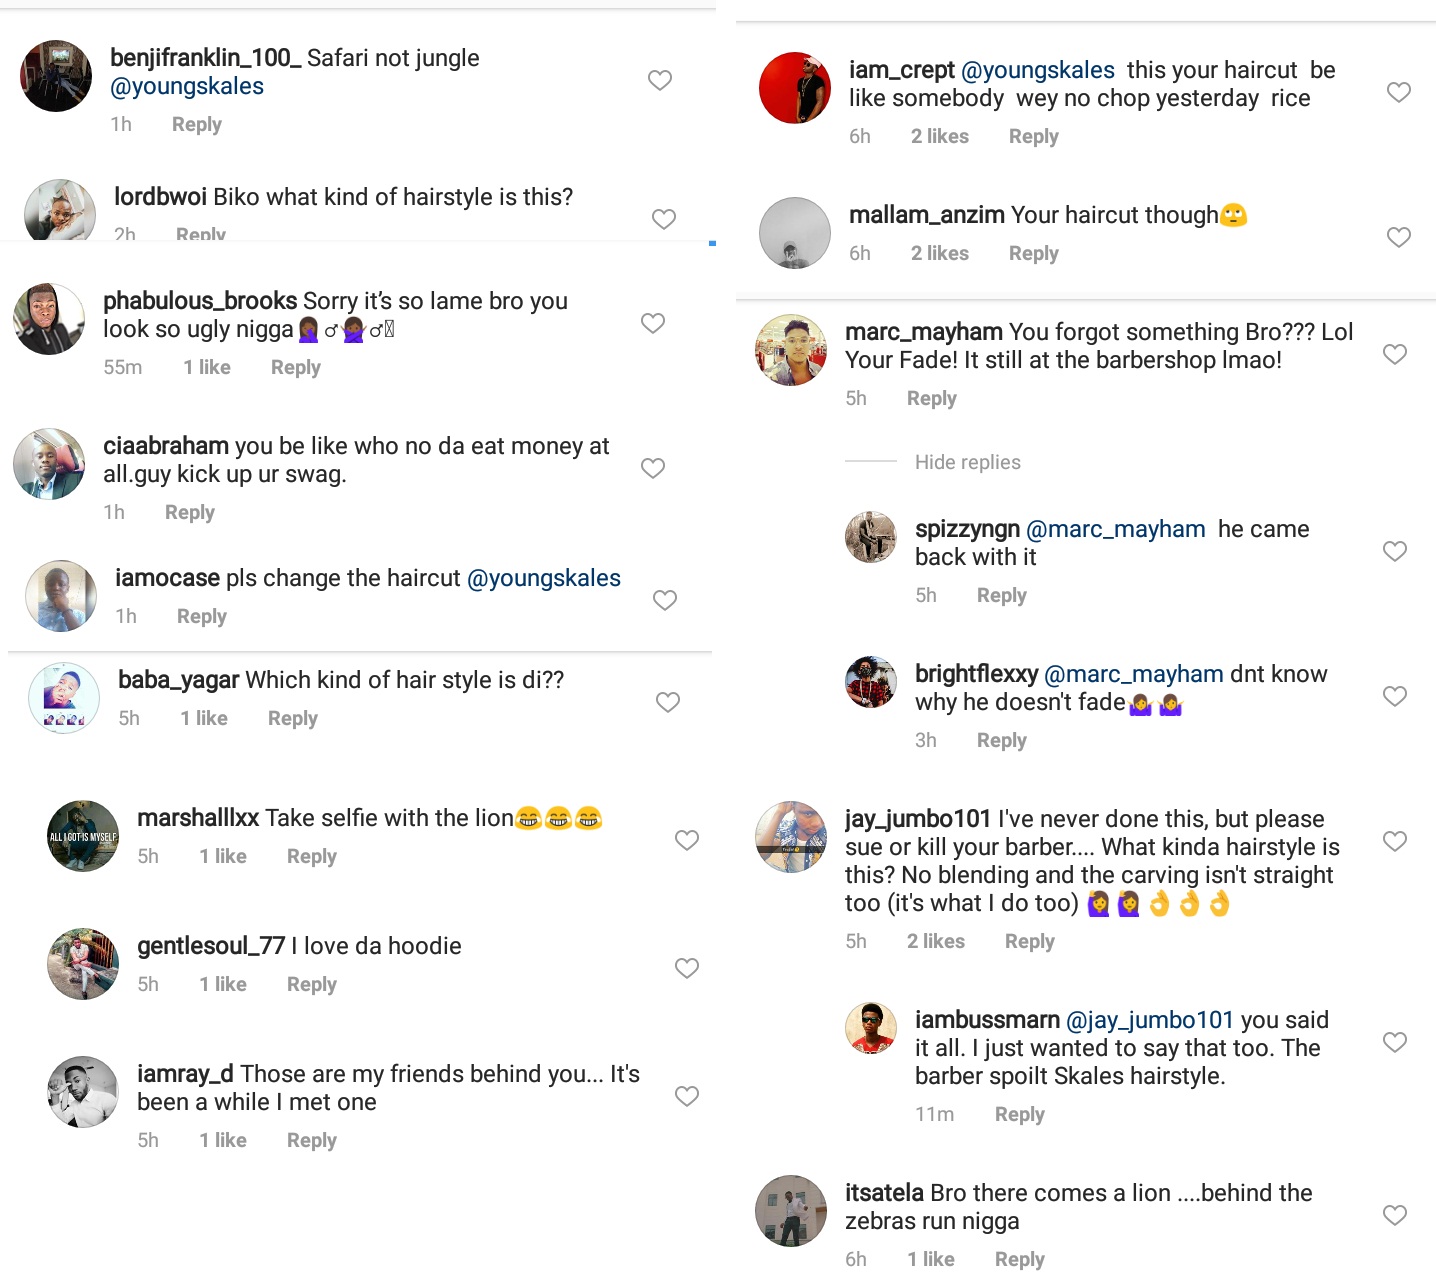Tap heart on marshalllxx's lion selfie comment

tap(687, 840)
